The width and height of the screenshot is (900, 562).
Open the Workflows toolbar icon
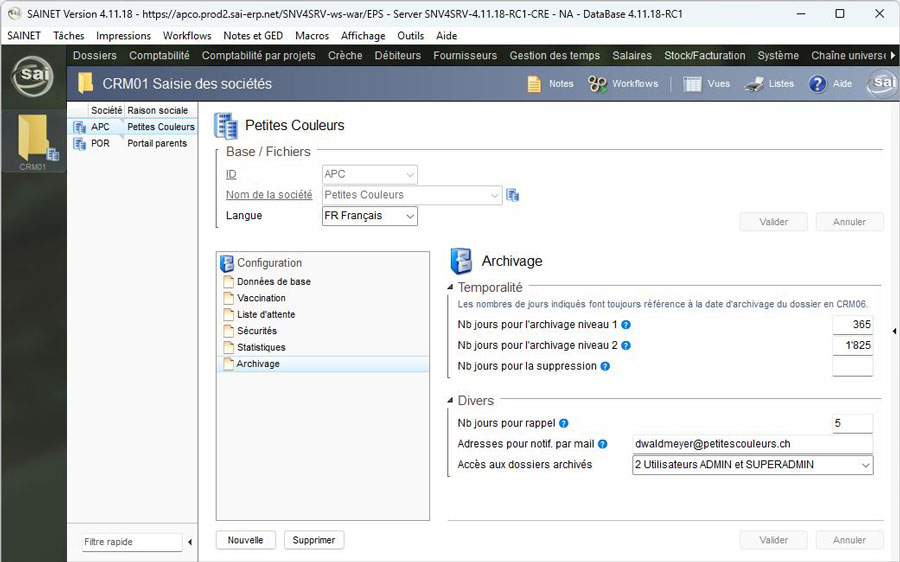point(597,84)
